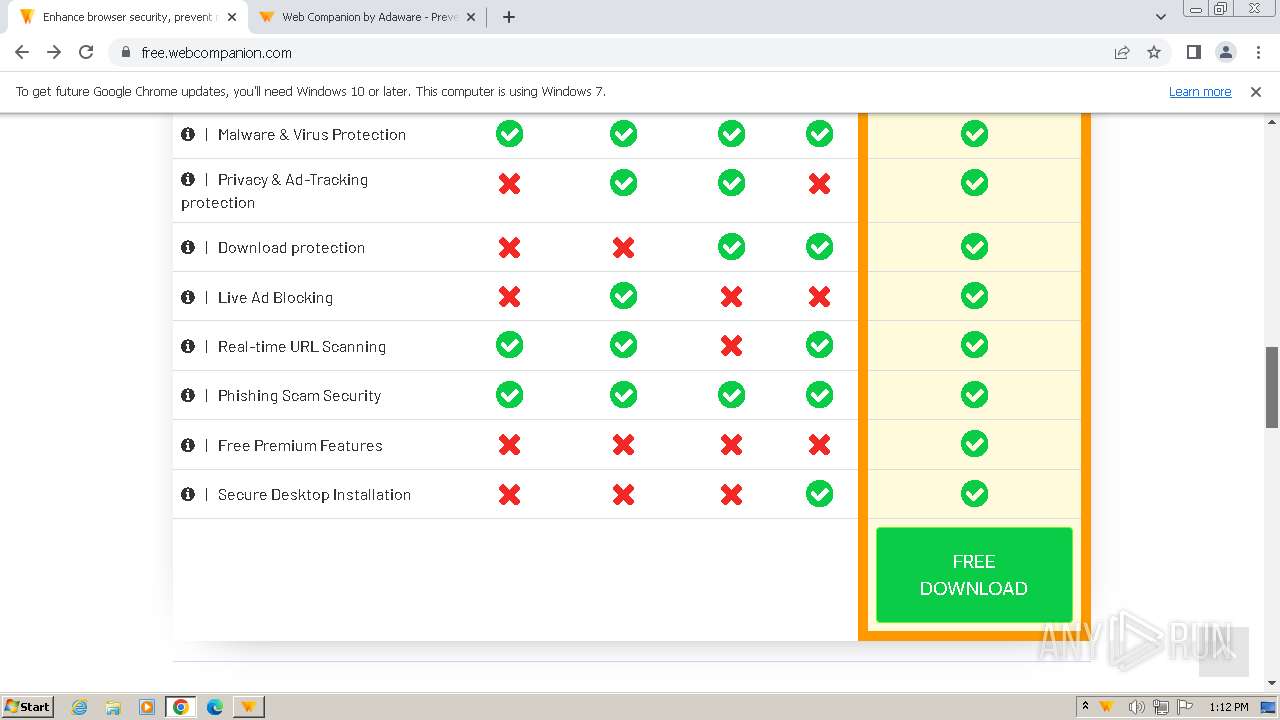Viewport: 1280px width, 720px height.
Task: Click Download protection row label
Action: [291, 248]
